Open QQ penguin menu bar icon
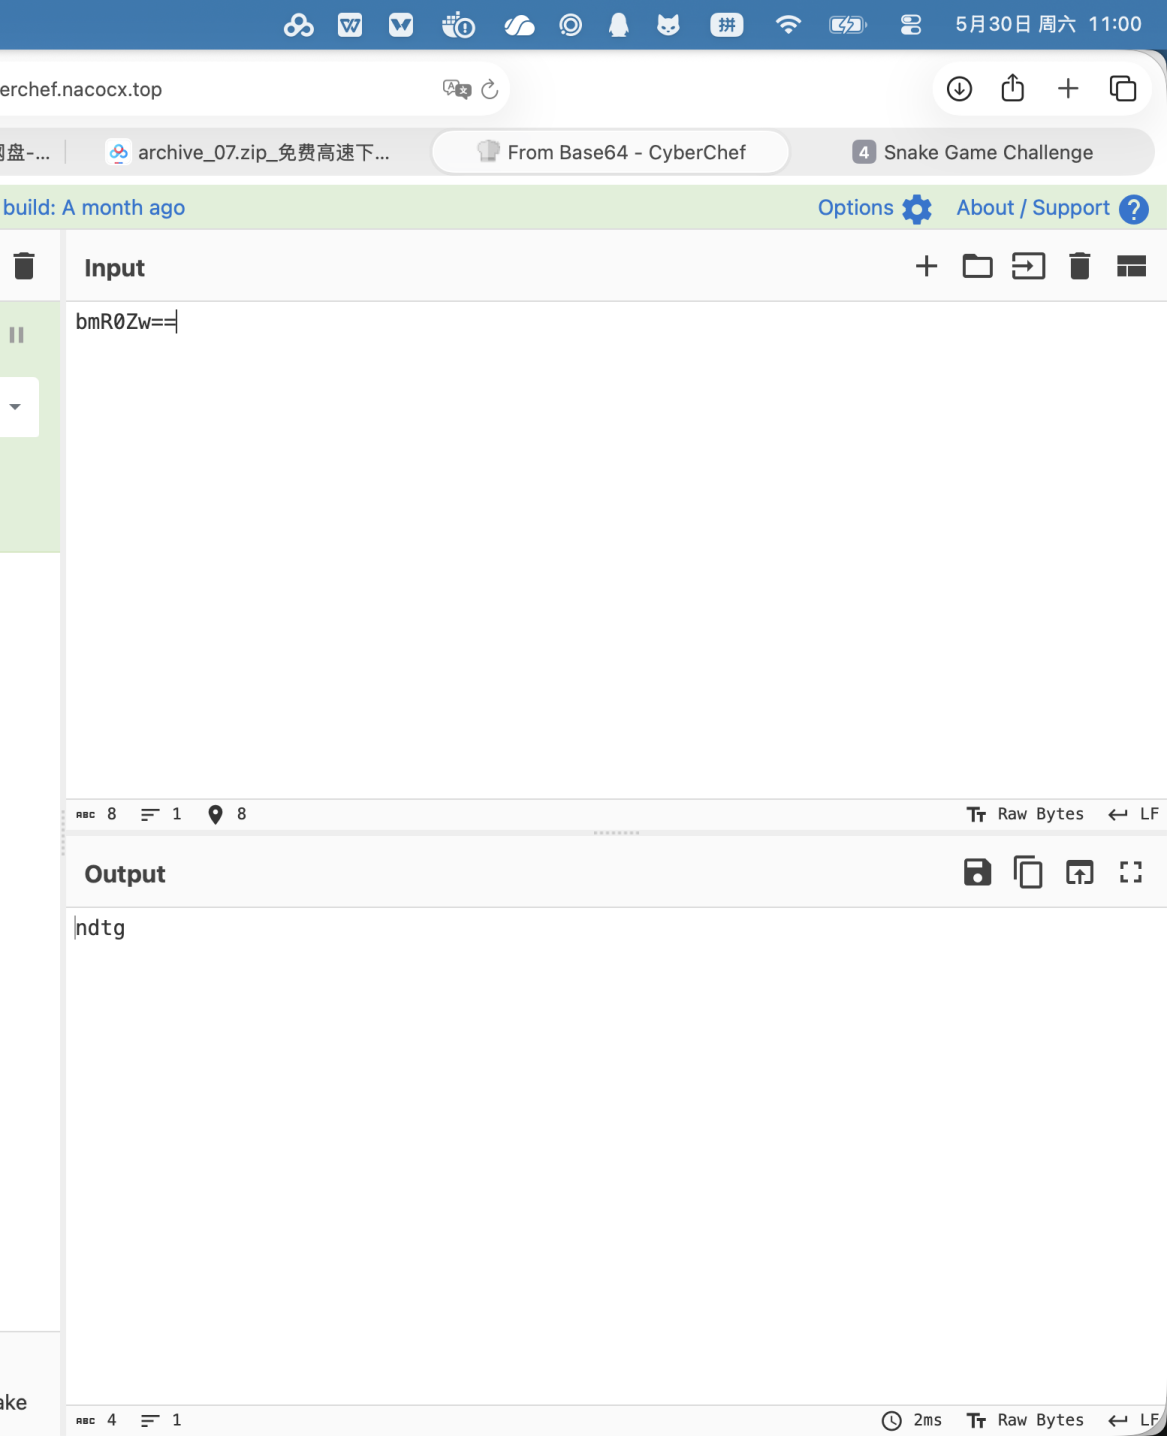Screen dimensions: 1167x1436 point(619,25)
